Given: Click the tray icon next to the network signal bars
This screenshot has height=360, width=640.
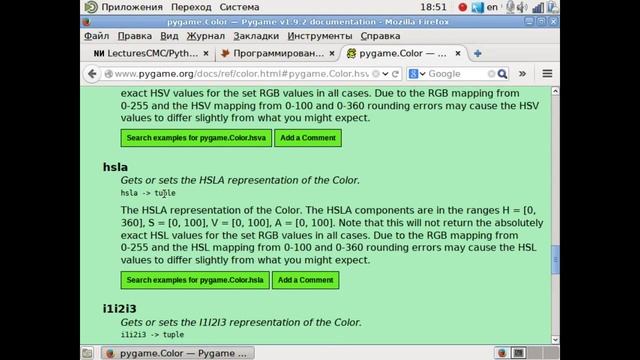Looking at the screenshot, I should [552, 7].
